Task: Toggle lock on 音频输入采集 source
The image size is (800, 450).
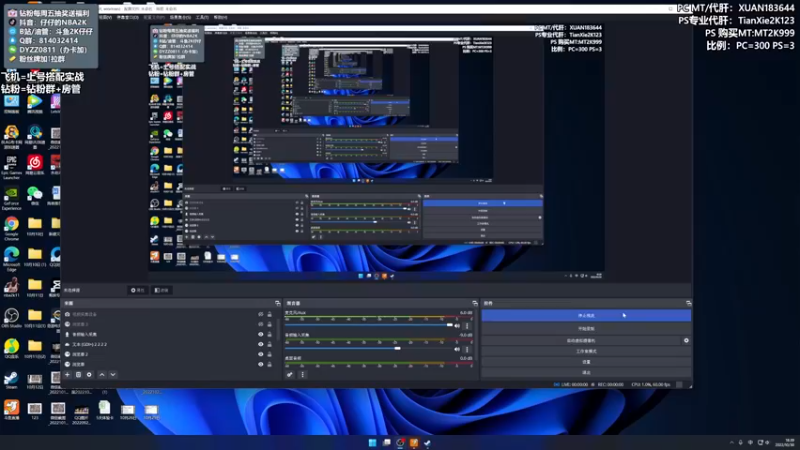Action: (269, 334)
